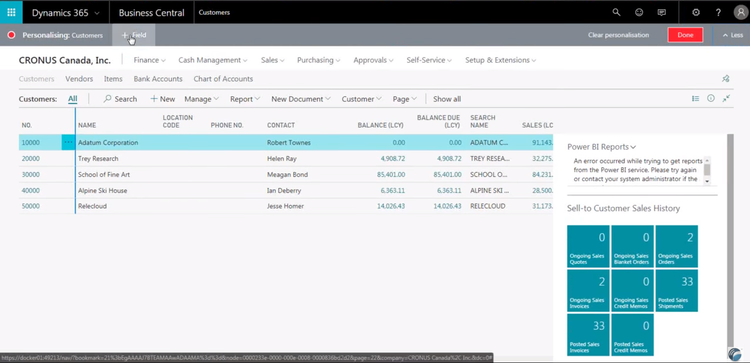
Task: Open the help question mark icon
Action: click(x=718, y=12)
